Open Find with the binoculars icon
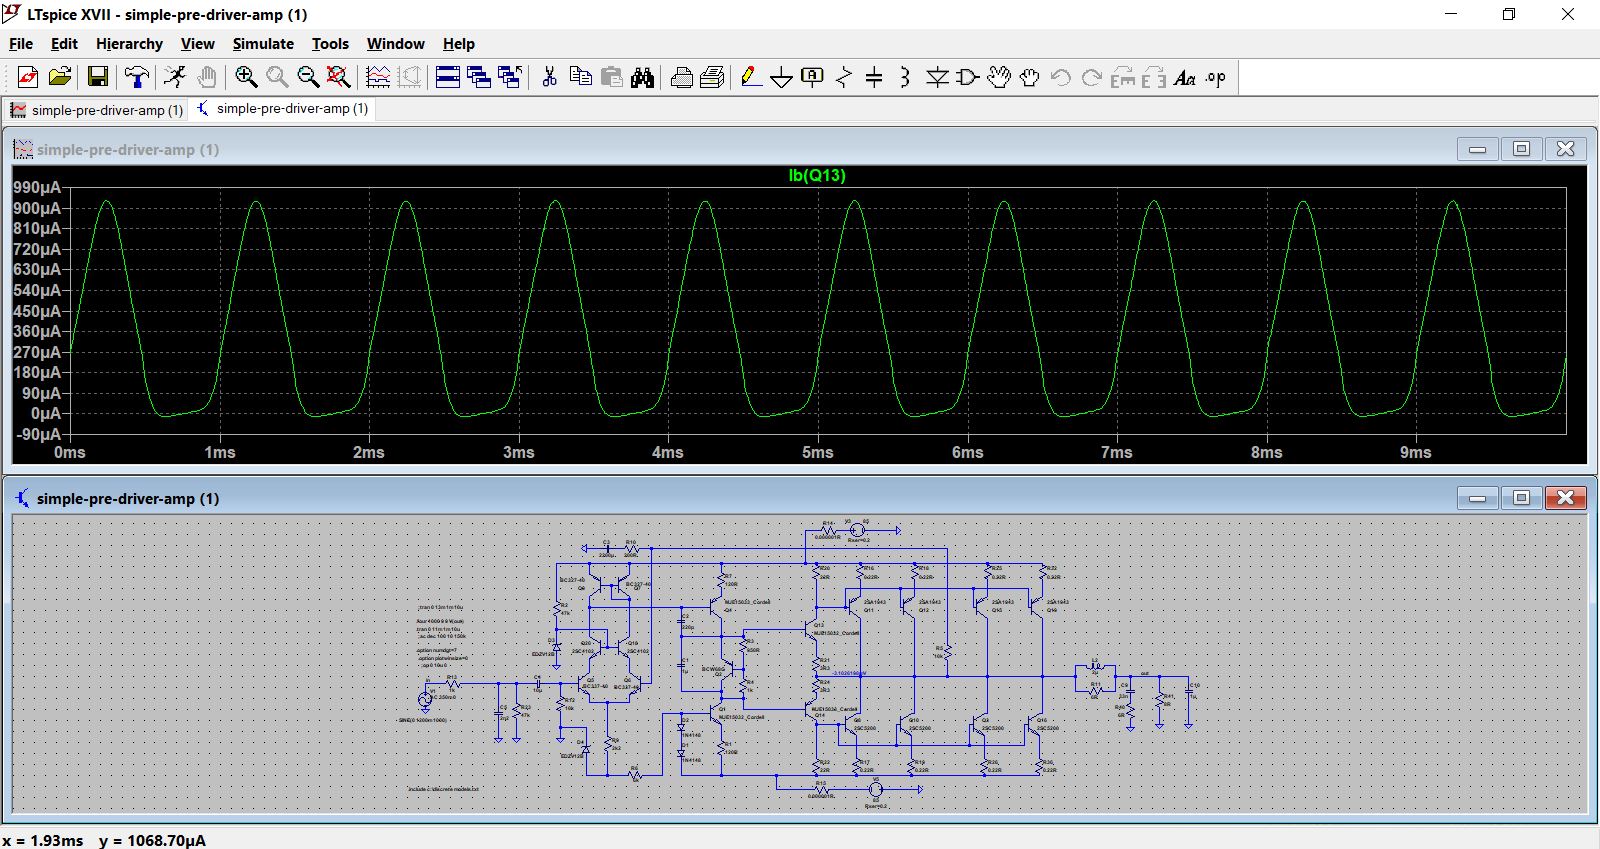Viewport: 1600px width, 849px height. [x=642, y=77]
